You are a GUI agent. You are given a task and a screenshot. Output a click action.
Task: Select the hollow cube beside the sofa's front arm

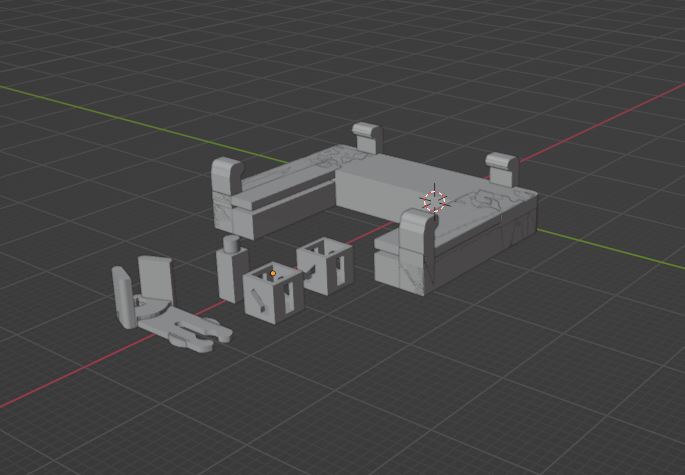click(x=325, y=266)
